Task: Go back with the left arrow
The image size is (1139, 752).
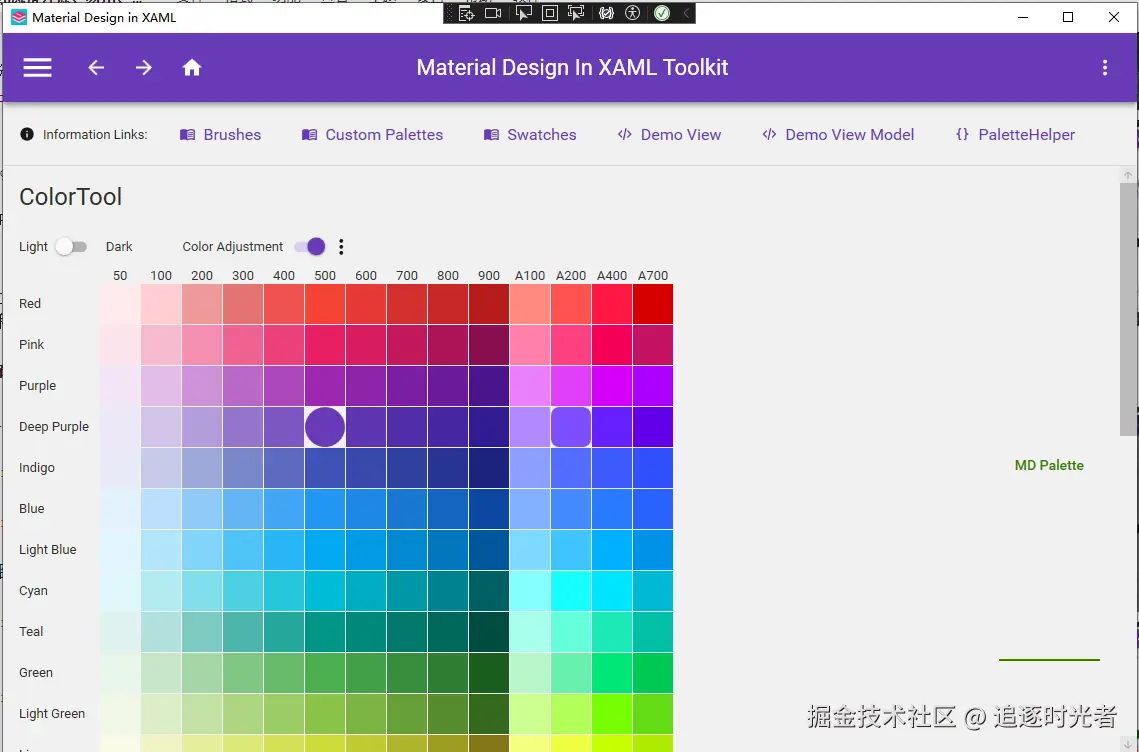Action: (96, 68)
